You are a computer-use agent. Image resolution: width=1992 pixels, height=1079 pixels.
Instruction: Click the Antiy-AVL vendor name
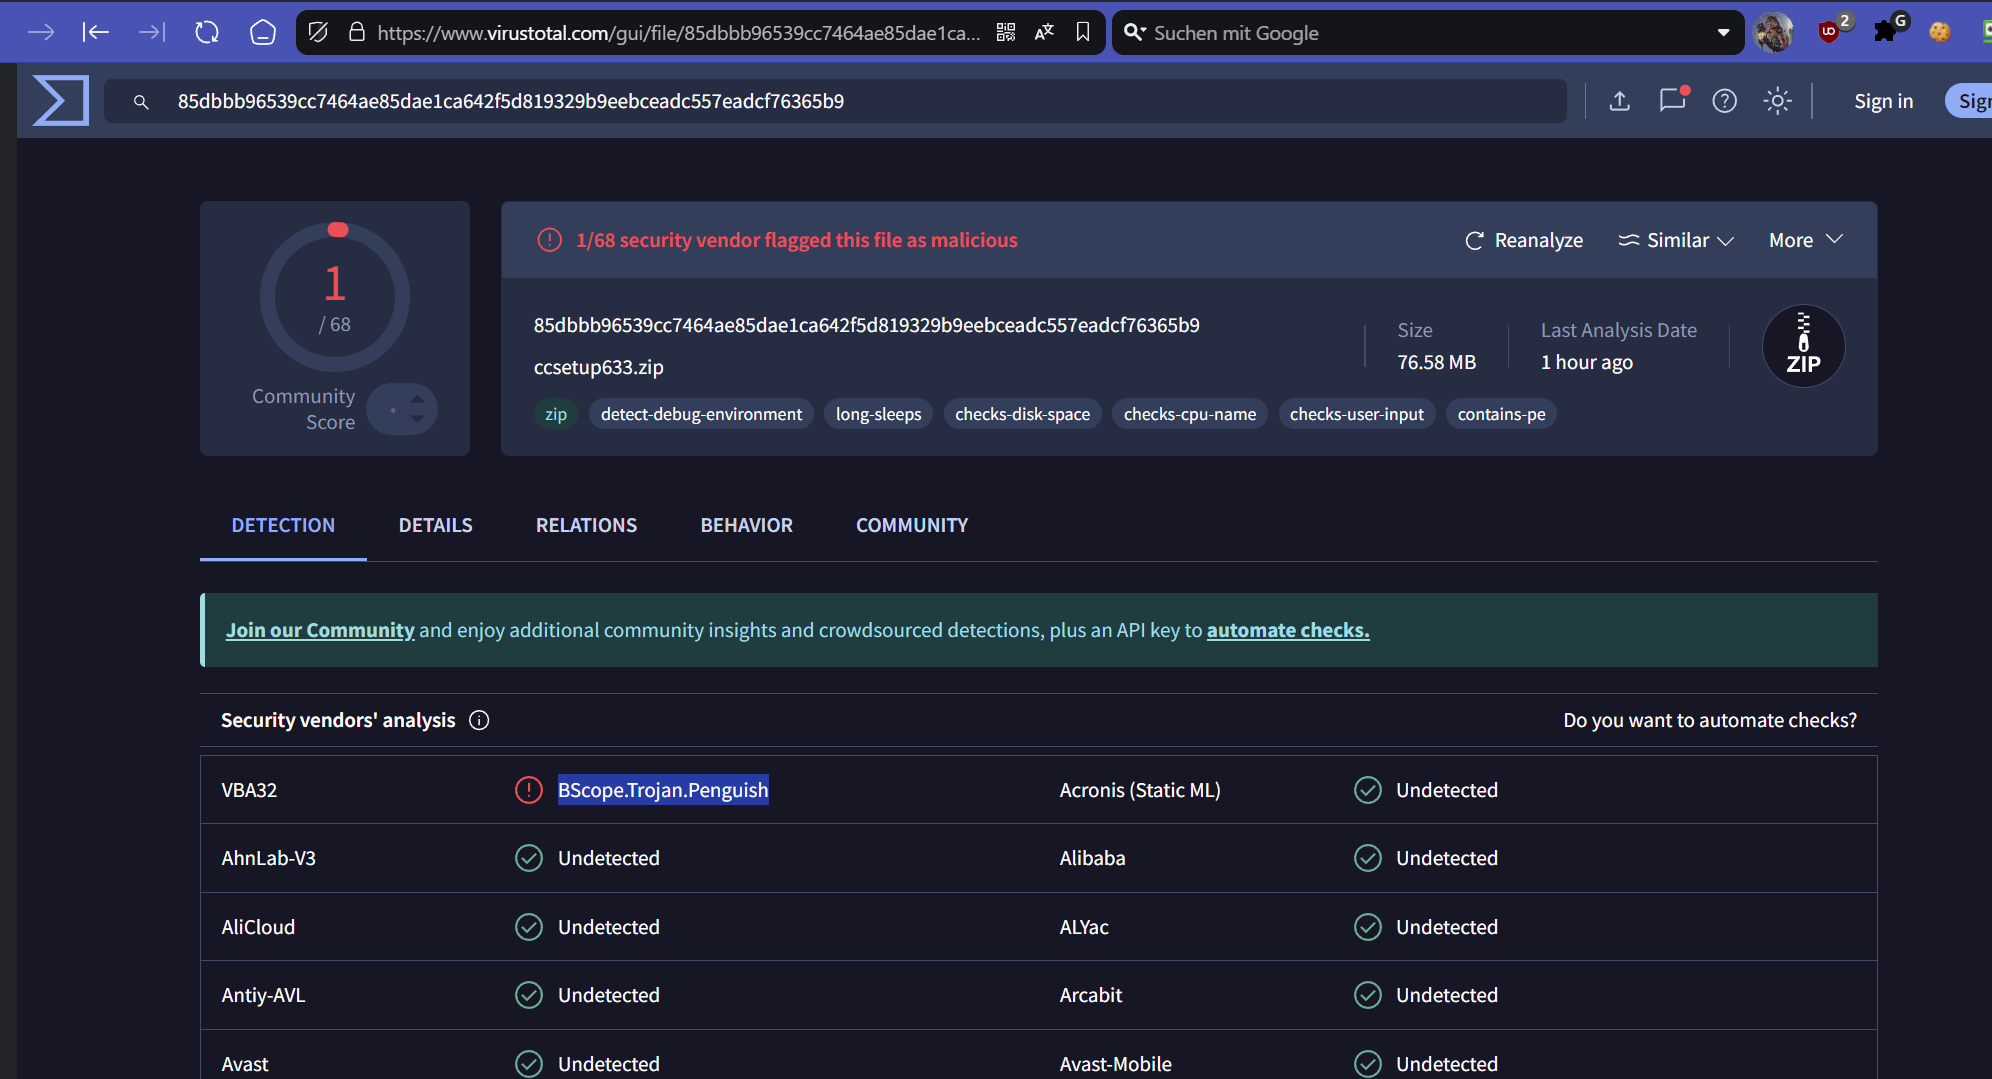[263, 995]
